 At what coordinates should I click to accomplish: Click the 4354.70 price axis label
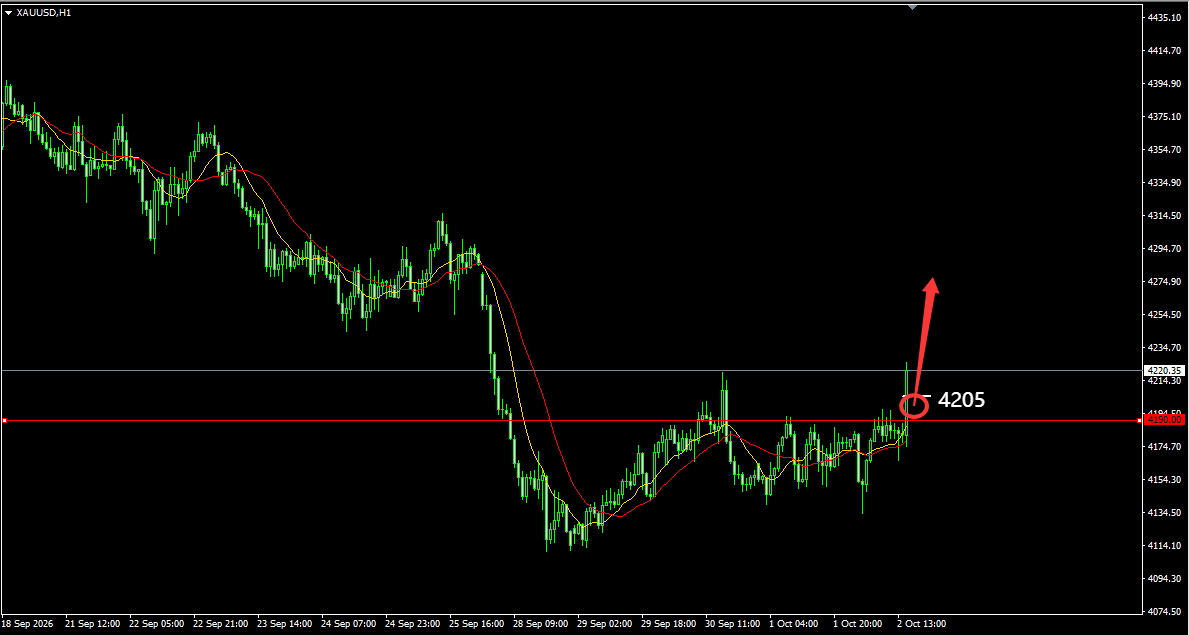pyautogui.click(x=1165, y=149)
